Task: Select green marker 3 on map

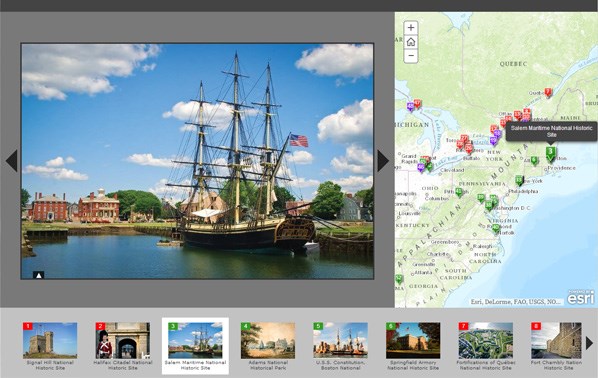Action: (x=550, y=154)
